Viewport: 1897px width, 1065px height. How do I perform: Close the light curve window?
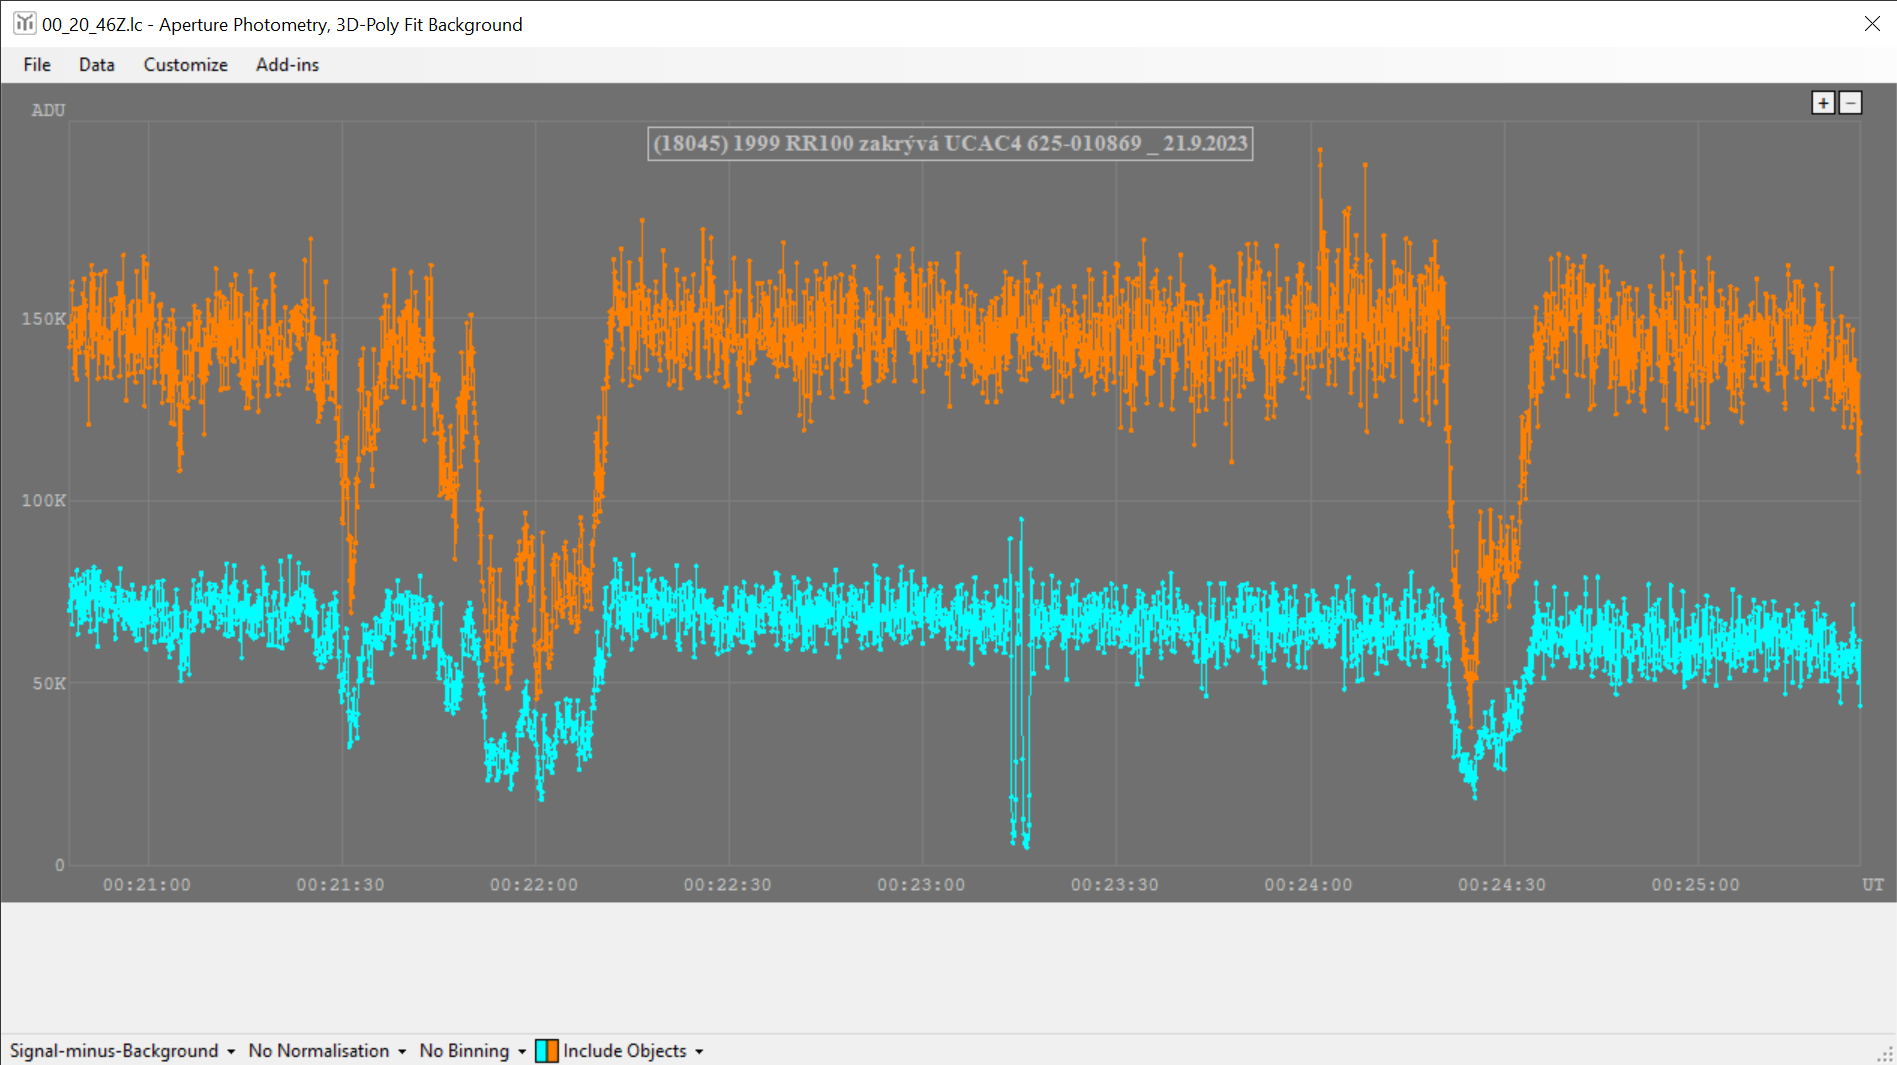coord(1872,24)
